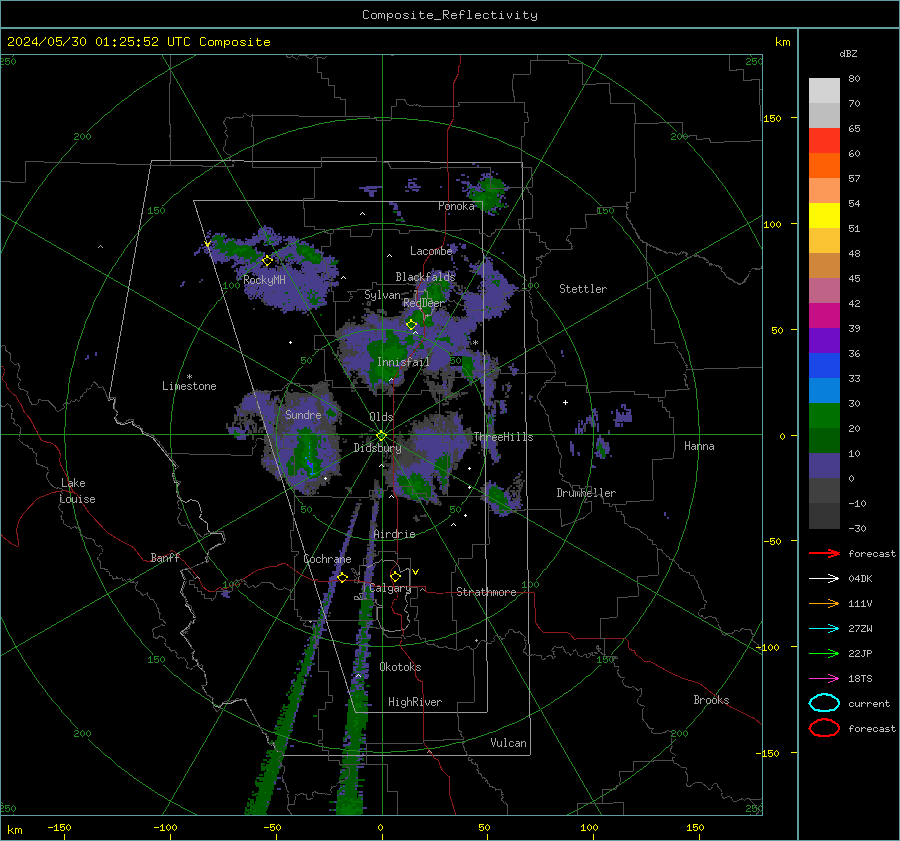900x841 pixels.
Task: Click the 18TS legend label
Action: tap(860, 679)
